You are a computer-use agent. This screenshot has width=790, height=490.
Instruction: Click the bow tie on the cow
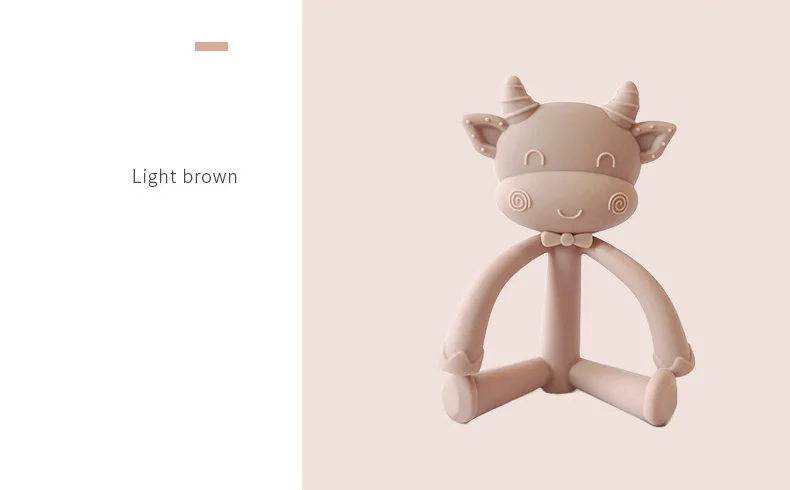567,240
